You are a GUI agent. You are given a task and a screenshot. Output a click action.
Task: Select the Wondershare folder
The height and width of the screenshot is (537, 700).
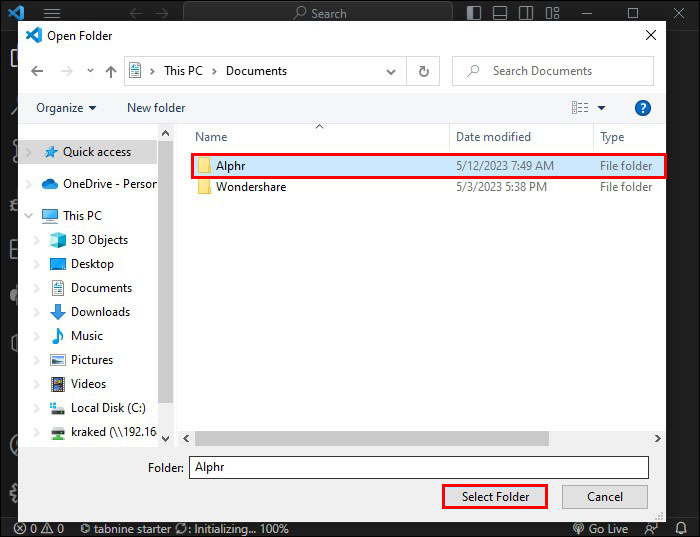coord(429,187)
